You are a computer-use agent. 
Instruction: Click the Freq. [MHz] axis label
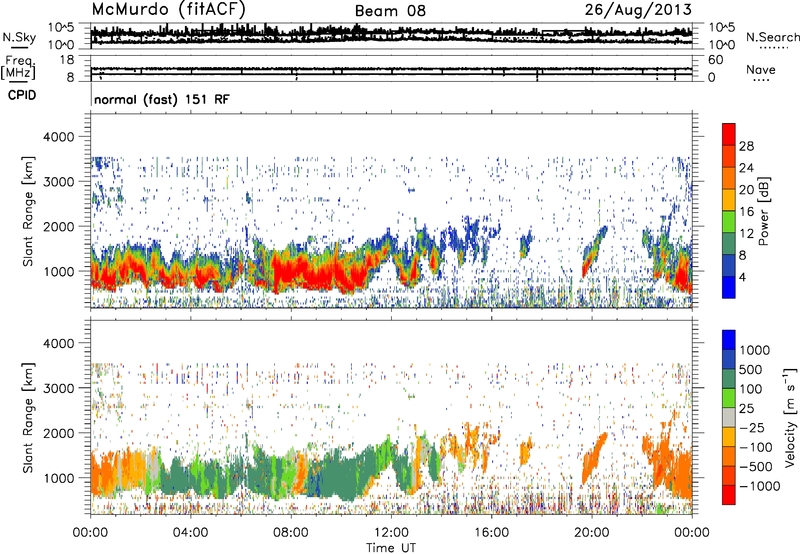pos(19,67)
